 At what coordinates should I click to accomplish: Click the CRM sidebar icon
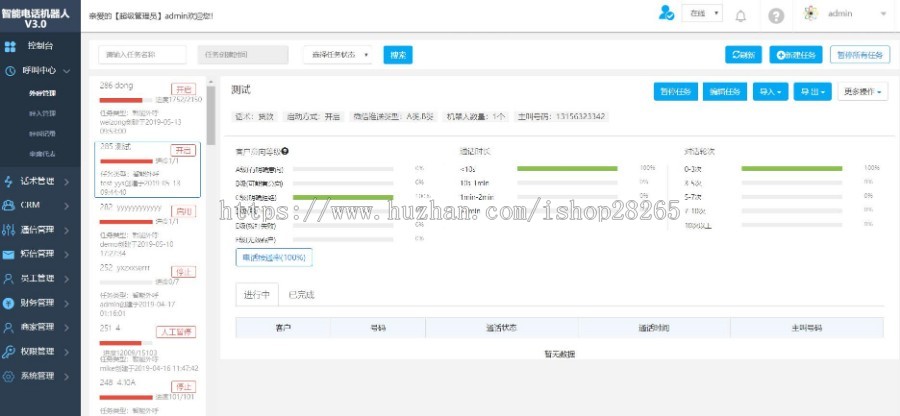click(10, 204)
